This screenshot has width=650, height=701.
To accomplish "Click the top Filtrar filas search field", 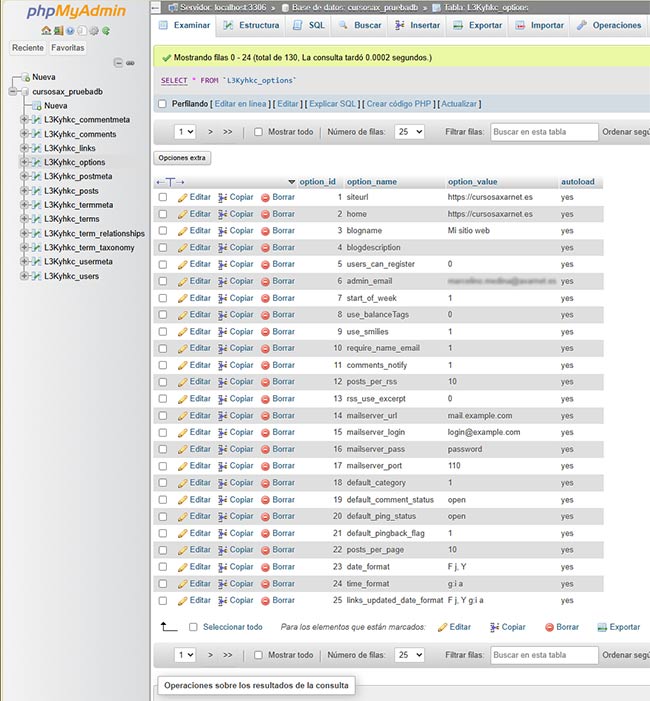I will click(x=544, y=132).
